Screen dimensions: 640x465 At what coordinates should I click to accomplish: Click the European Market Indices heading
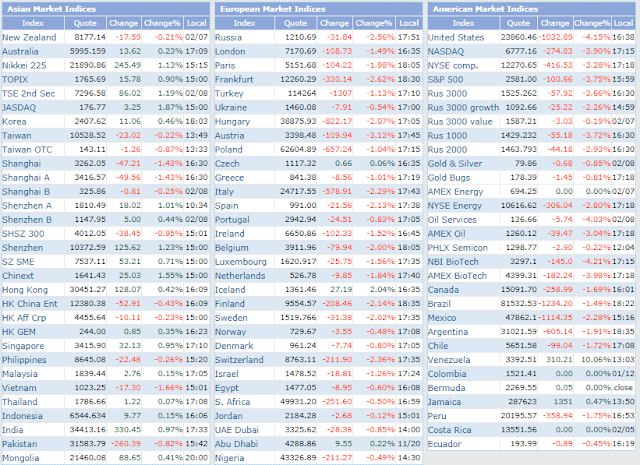[273, 9]
